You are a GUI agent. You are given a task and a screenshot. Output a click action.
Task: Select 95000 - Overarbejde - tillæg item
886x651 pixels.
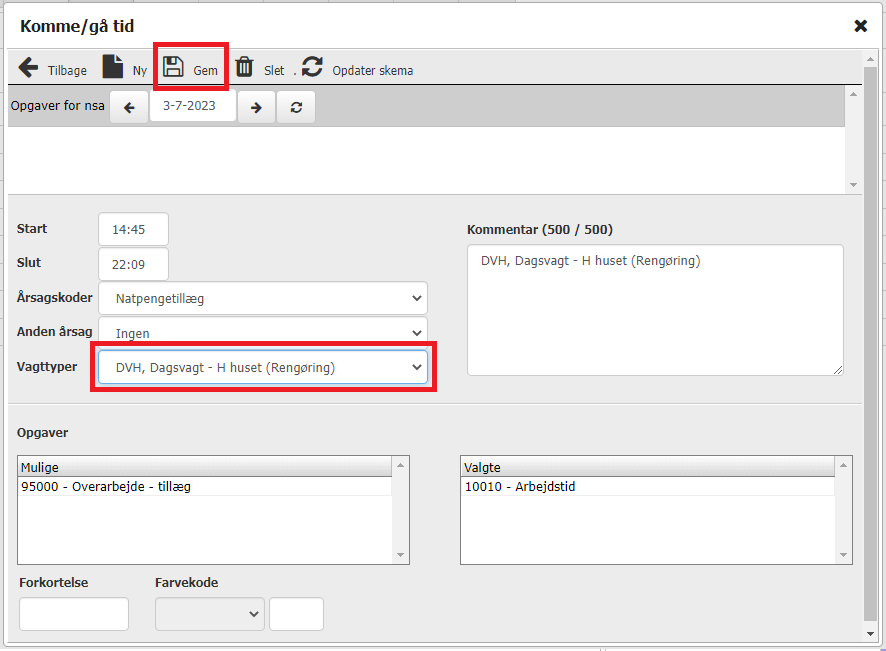coord(105,487)
